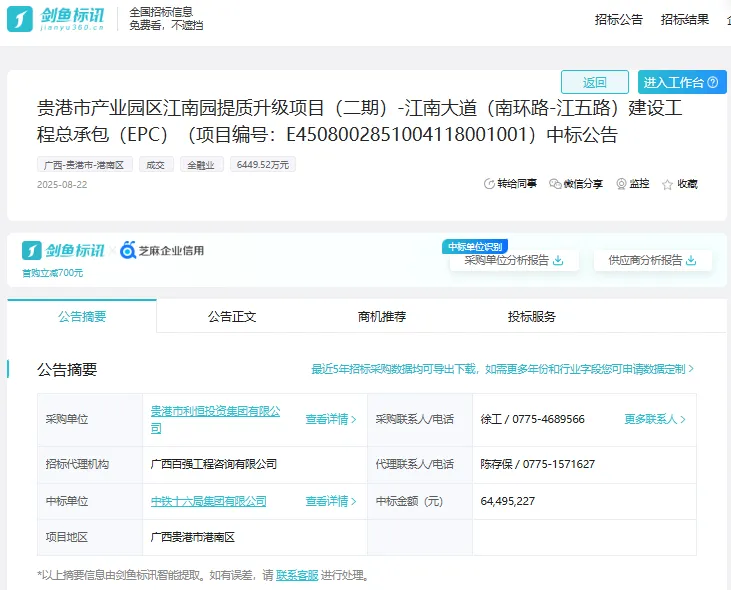
Task: Open 中铁十六局集团有限公司 company link
Action: point(208,501)
